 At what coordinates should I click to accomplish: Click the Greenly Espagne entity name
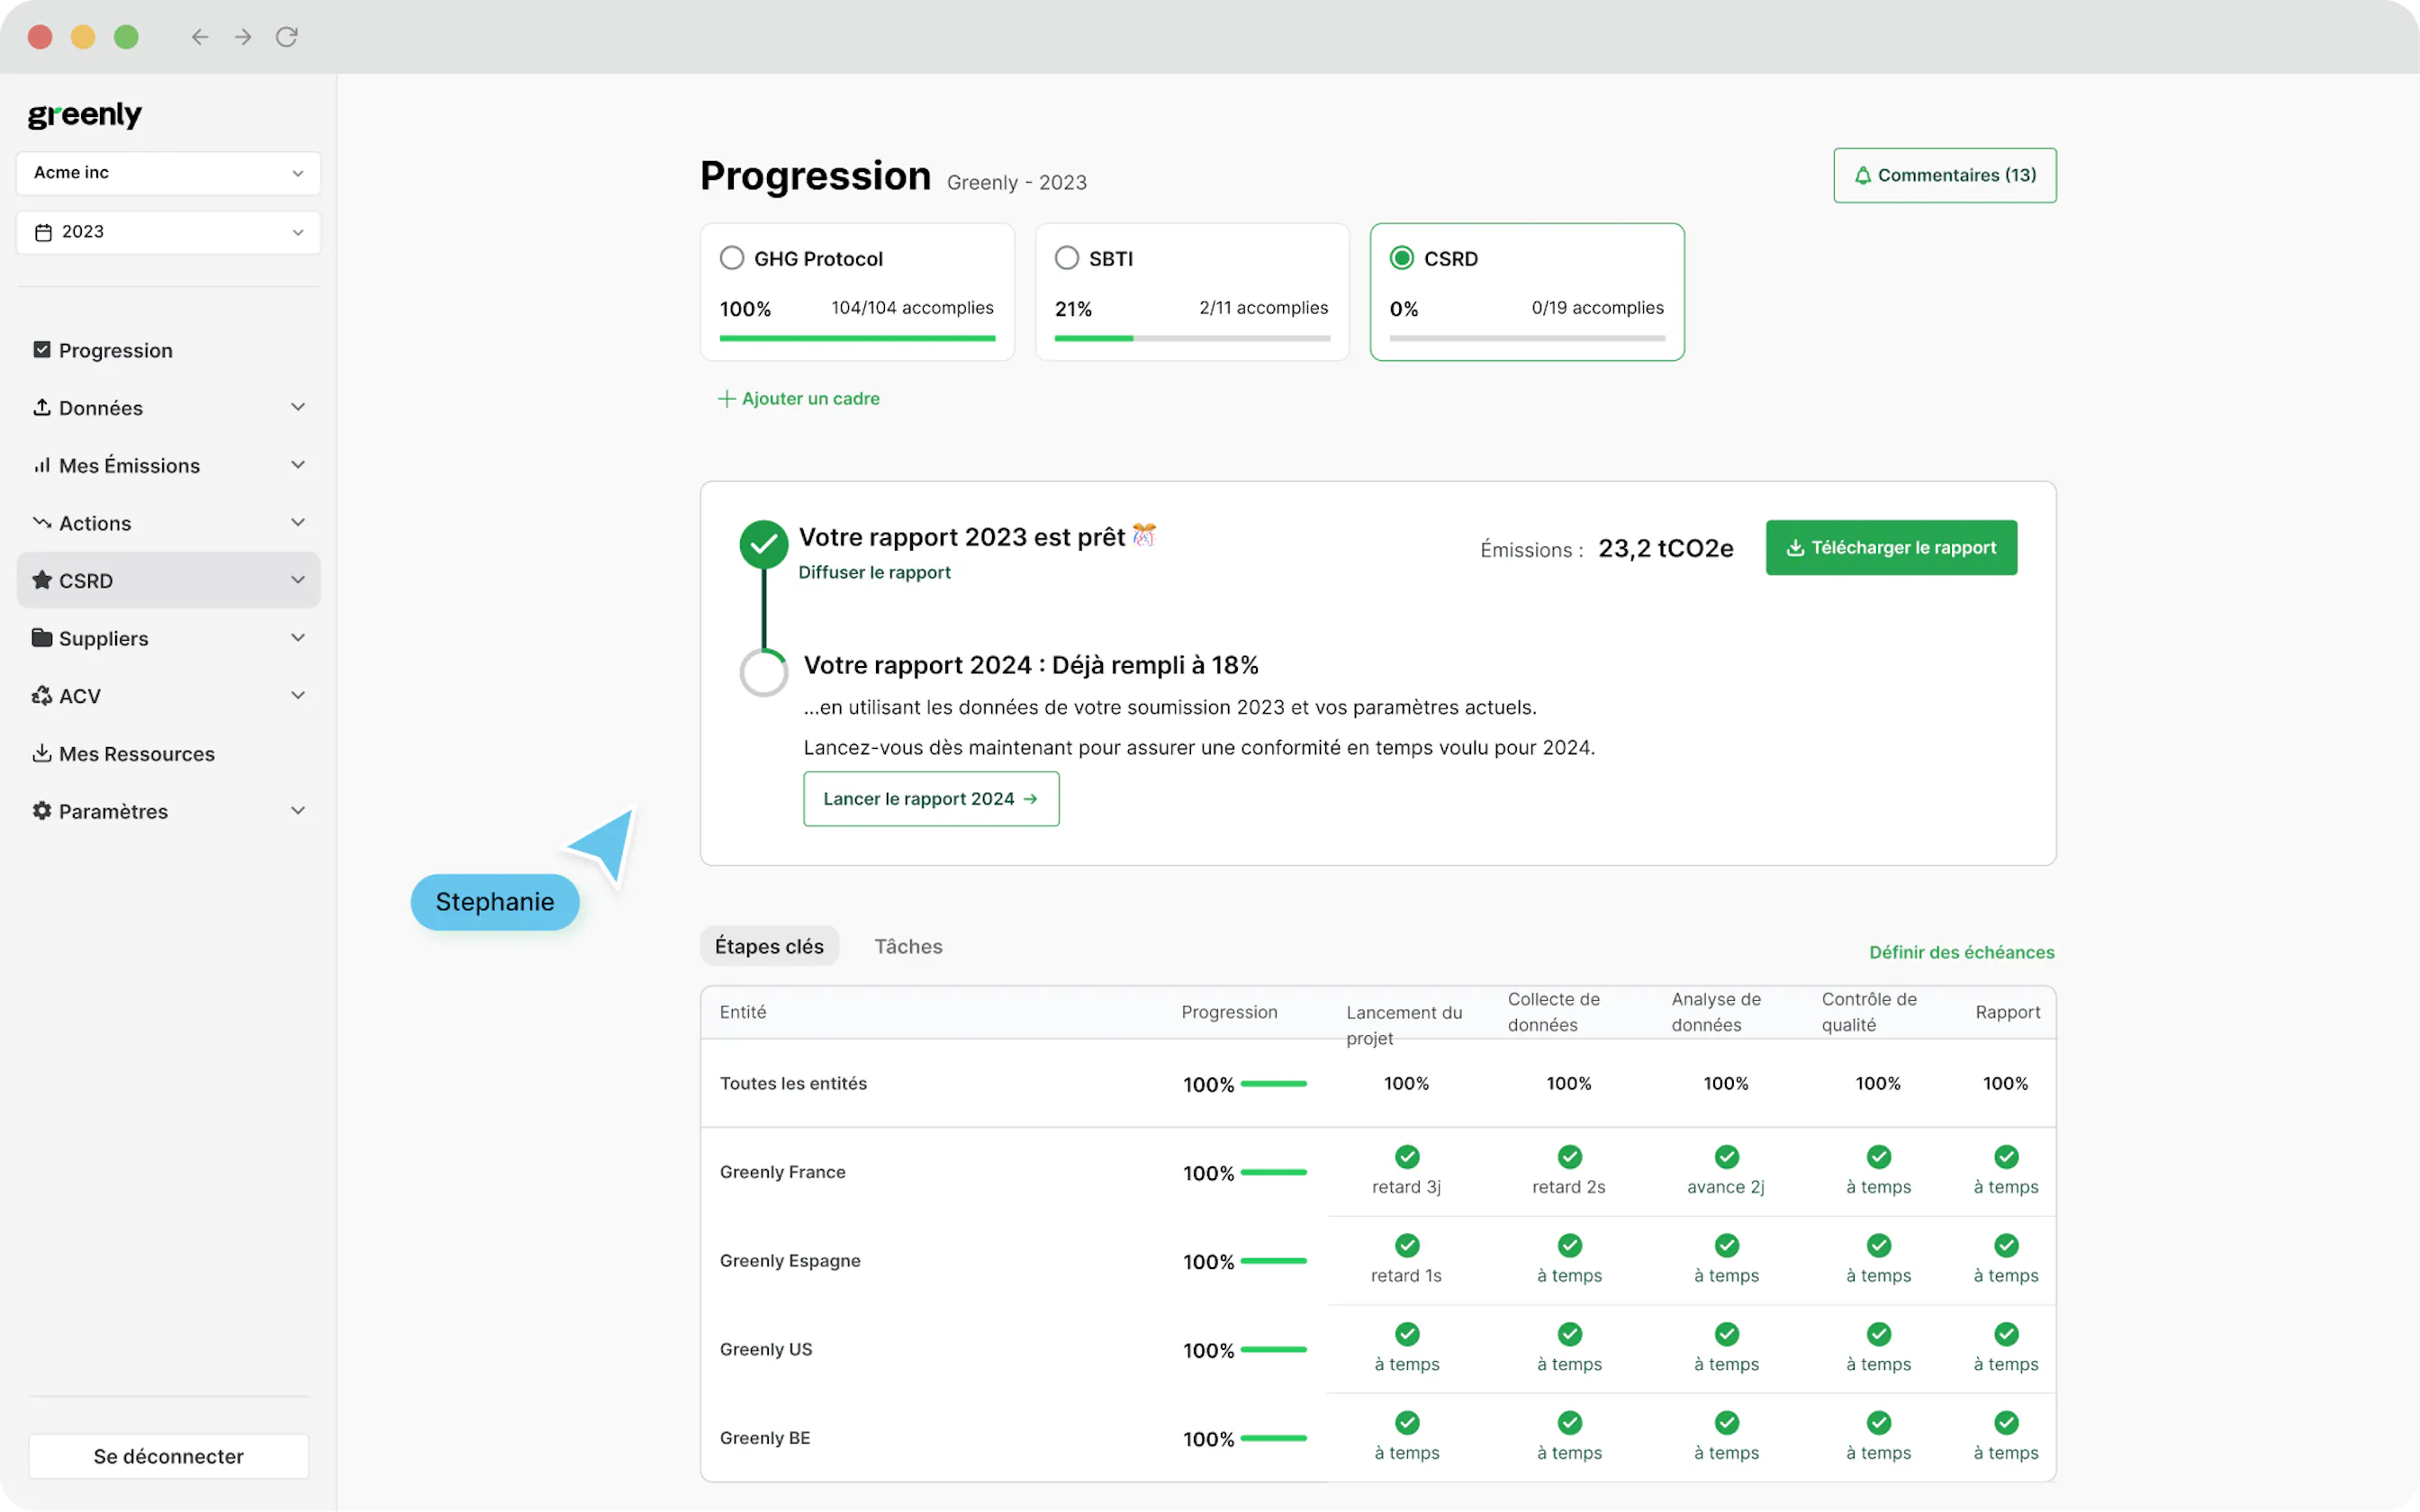tap(790, 1260)
